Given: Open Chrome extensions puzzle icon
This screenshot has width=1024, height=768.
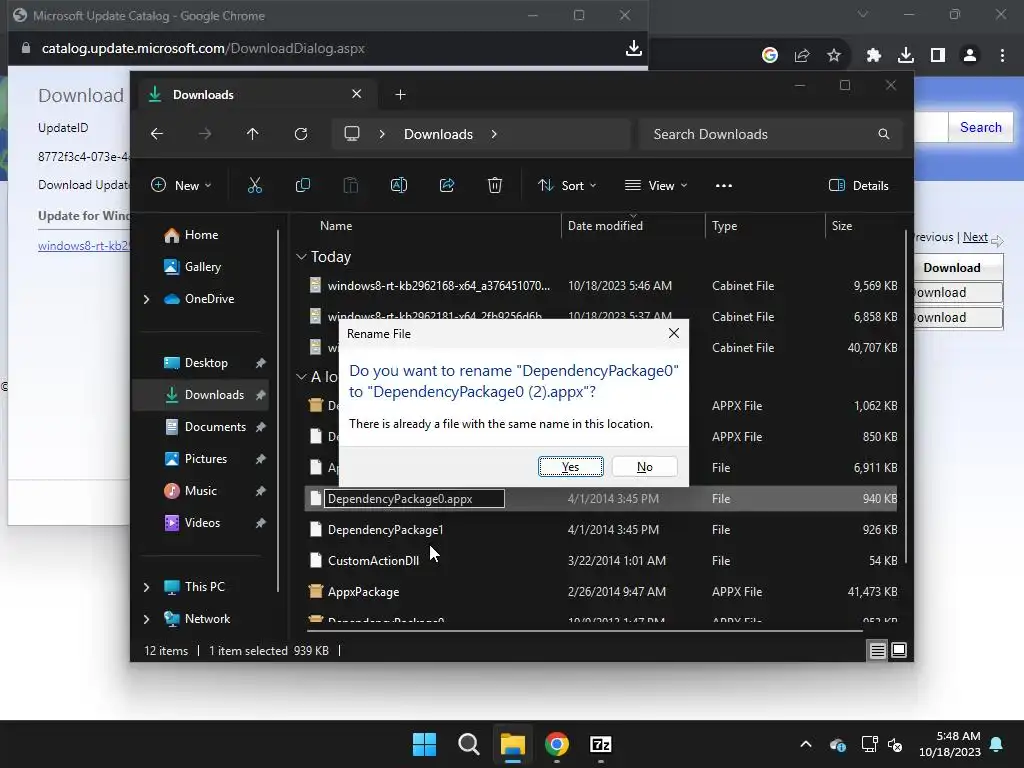Looking at the screenshot, I should [x=873, y=56].
